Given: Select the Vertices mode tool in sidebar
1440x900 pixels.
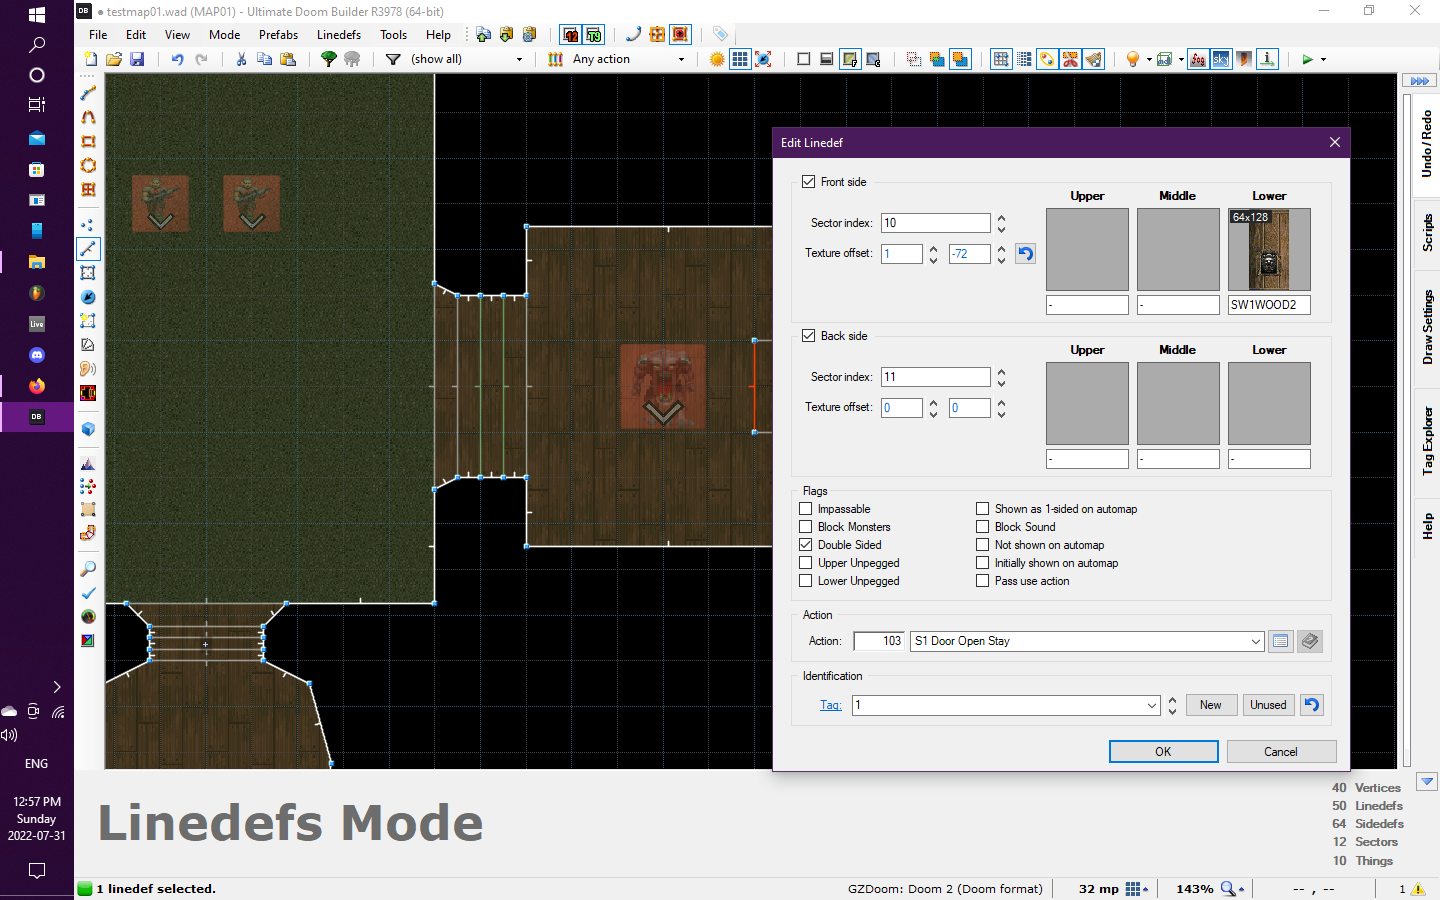Looking at the screenshot, I should coord(88,225).
